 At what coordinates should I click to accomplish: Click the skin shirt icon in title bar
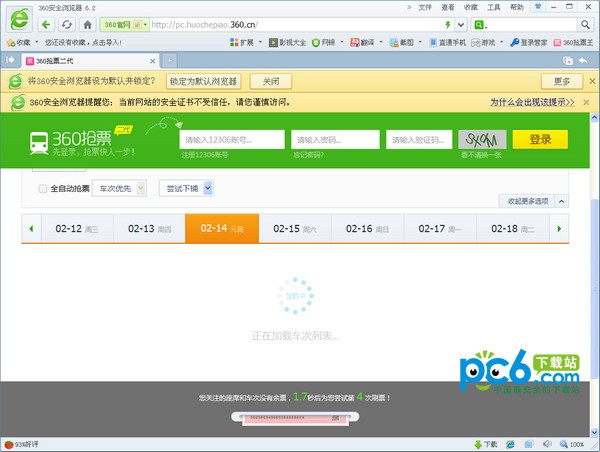coord(538,7)
